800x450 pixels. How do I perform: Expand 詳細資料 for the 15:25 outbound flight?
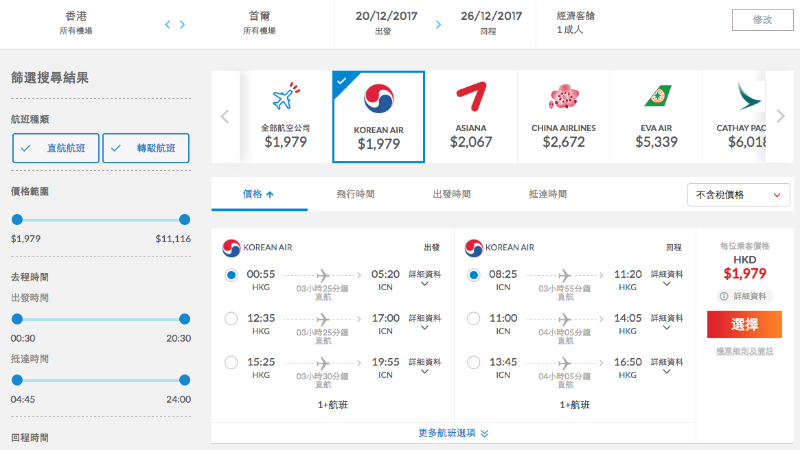tap(424, 366)
